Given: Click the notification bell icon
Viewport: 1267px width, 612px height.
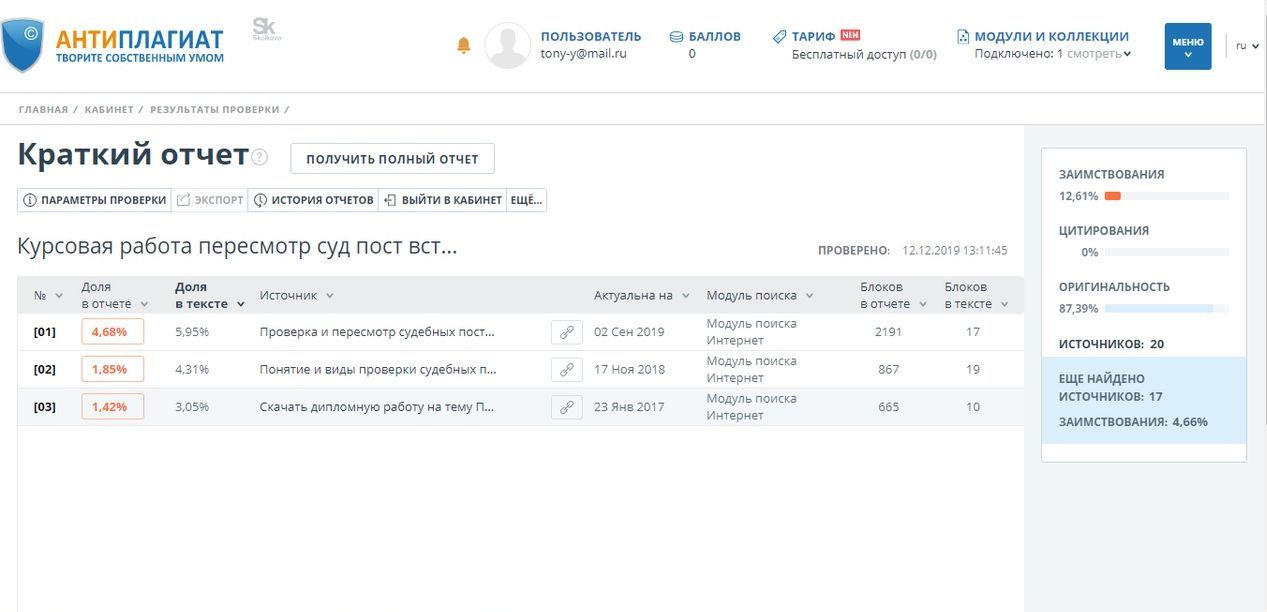Looking at the screenshot, I should coord(463,46).
